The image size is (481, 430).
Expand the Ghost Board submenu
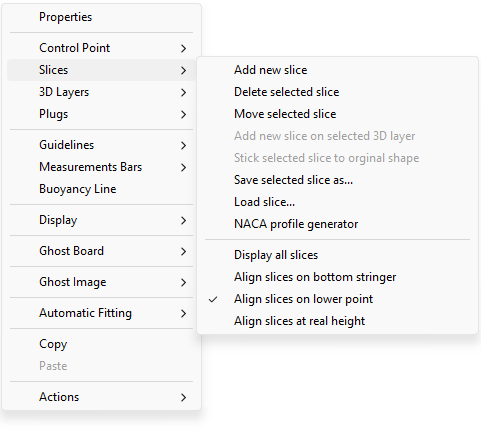tap(101, 251)
